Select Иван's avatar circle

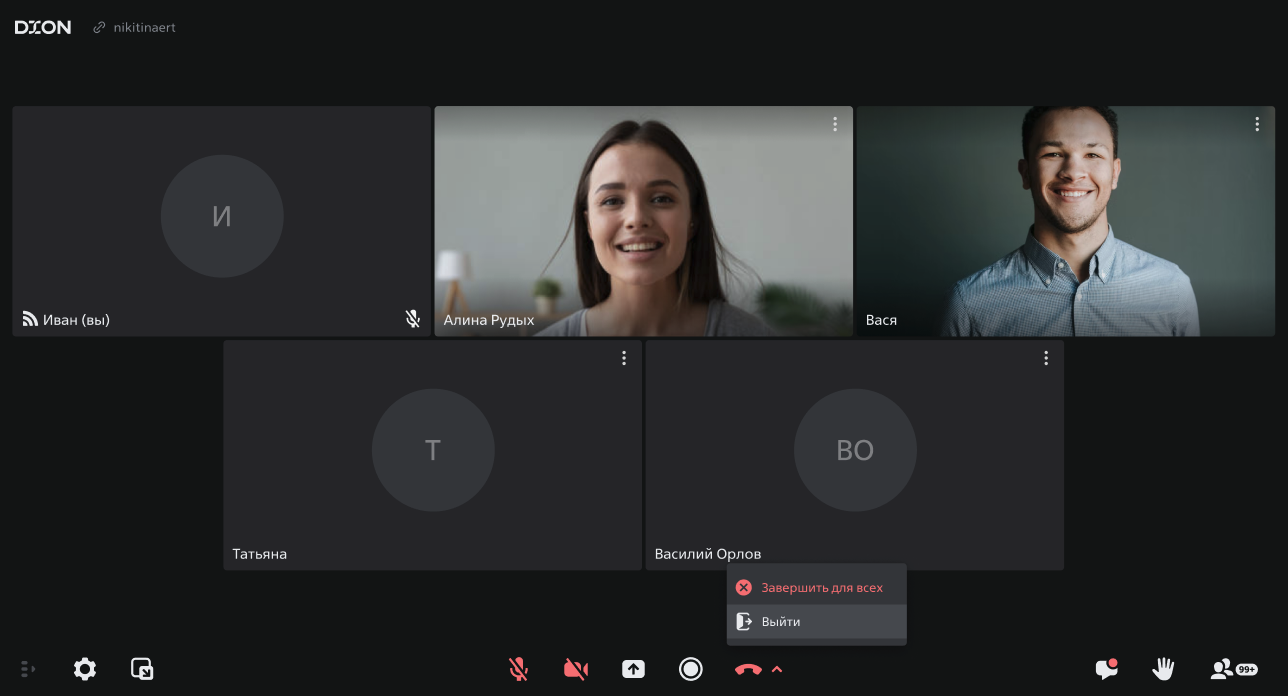222,216
